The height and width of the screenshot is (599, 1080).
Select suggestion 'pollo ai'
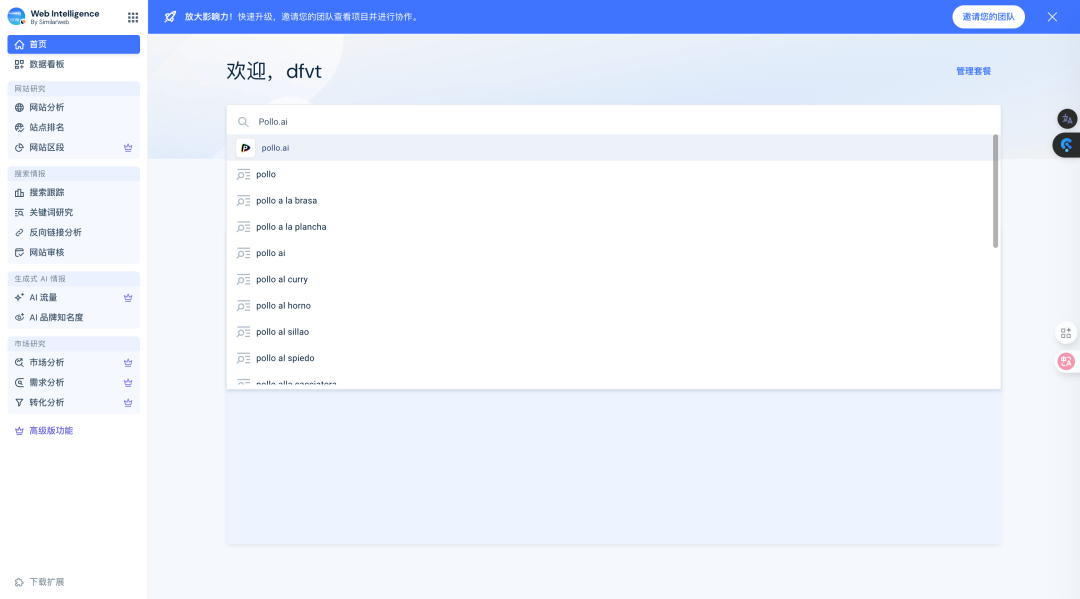(610, 253)
